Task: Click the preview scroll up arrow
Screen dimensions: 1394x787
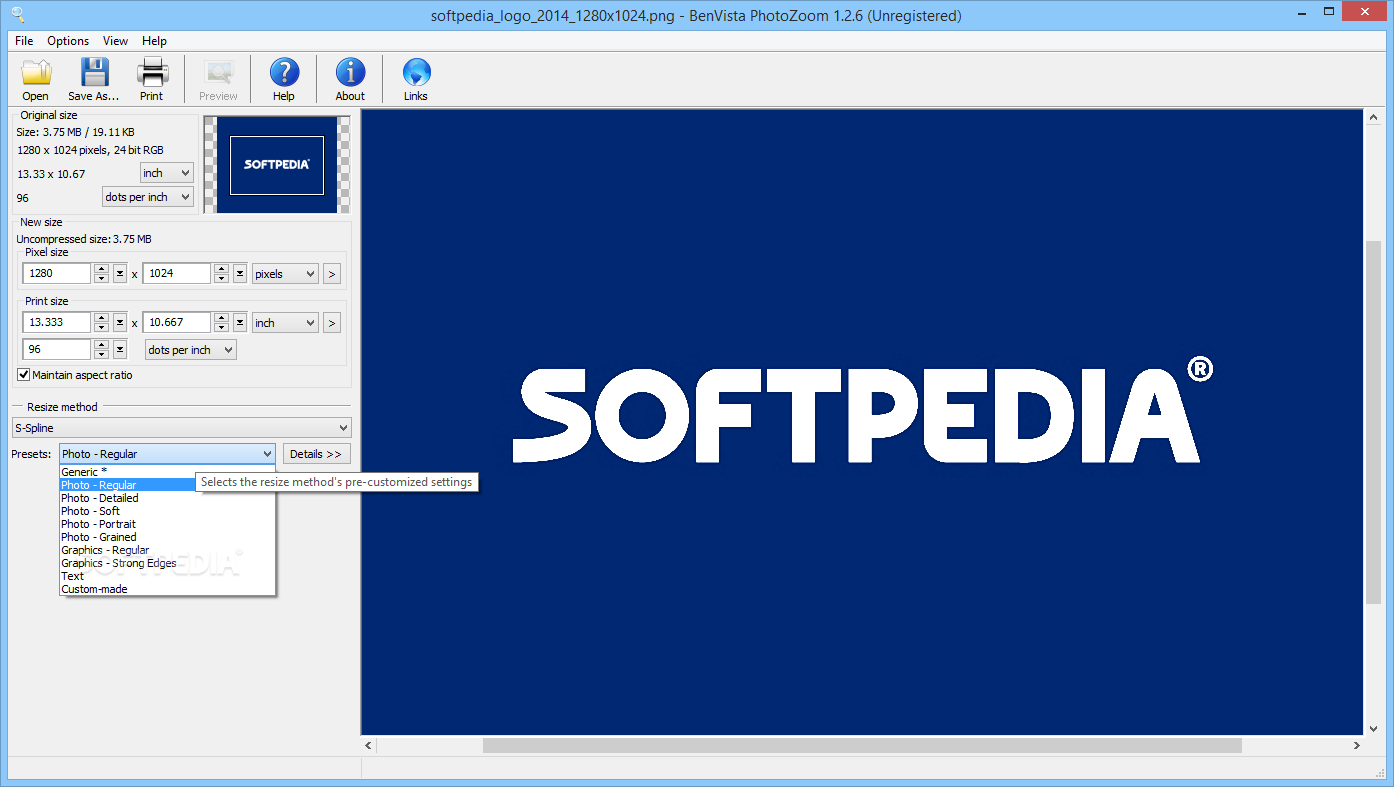Action: point(1373,117)
